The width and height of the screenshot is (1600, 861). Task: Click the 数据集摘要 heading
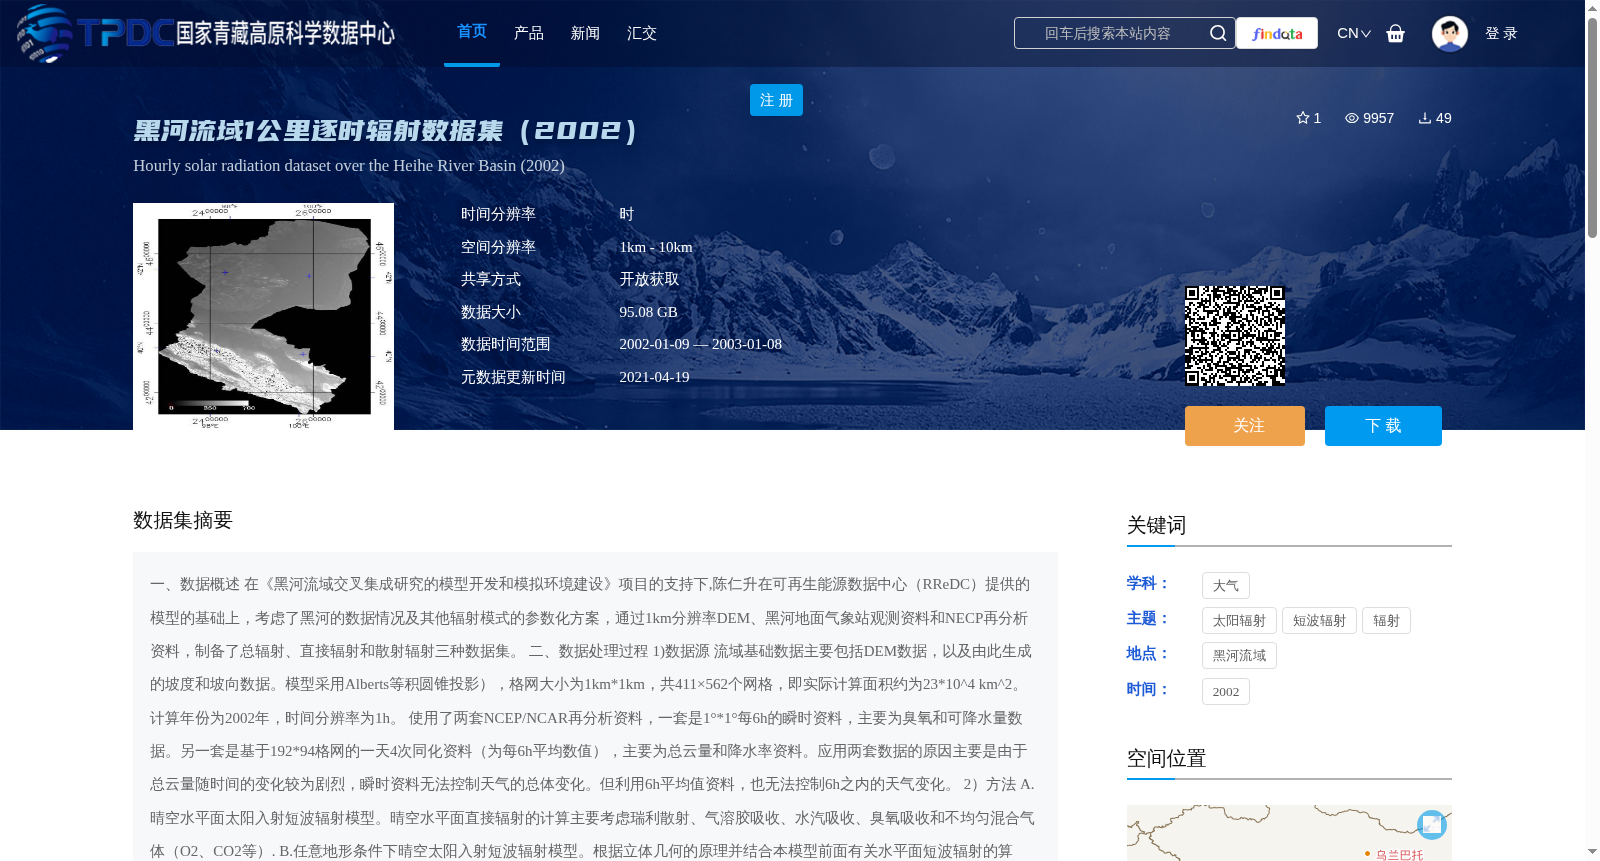tap(183, 520)
